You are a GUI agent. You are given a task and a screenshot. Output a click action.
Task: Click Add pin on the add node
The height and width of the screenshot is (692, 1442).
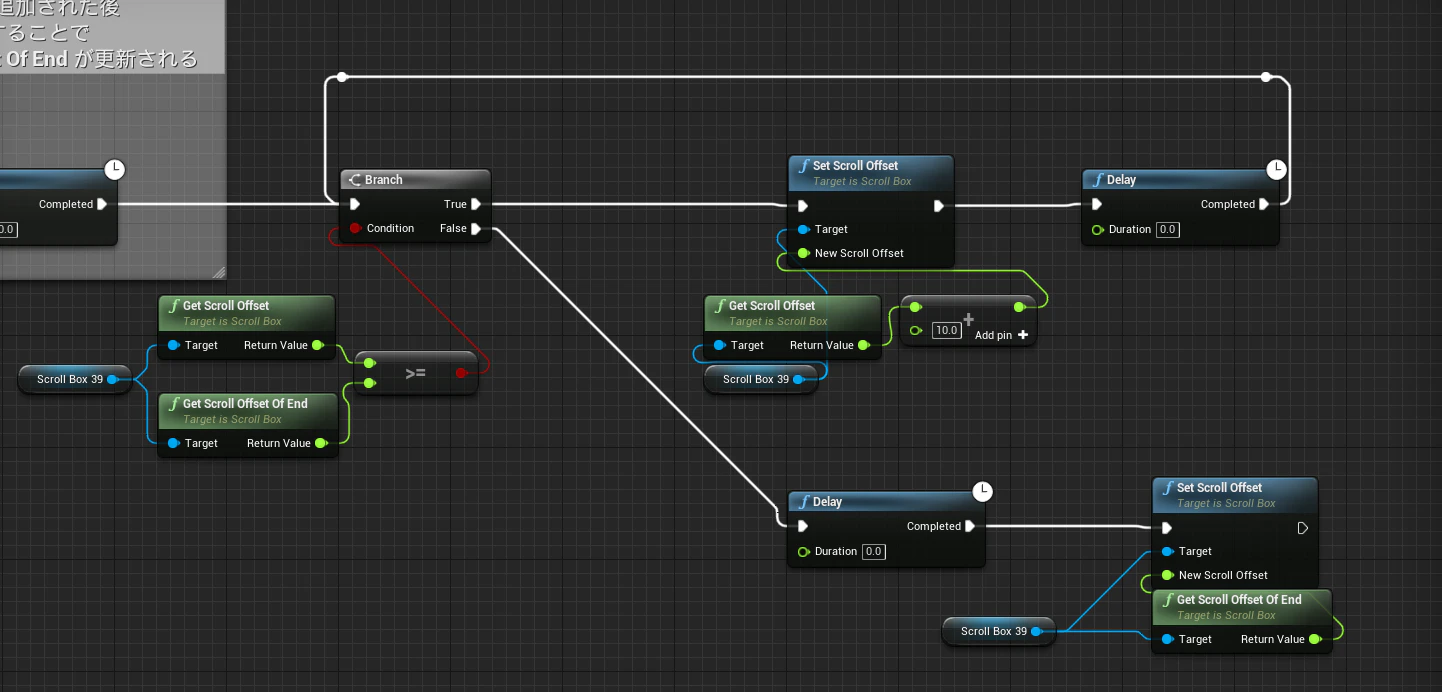[x=1002, y=335]
